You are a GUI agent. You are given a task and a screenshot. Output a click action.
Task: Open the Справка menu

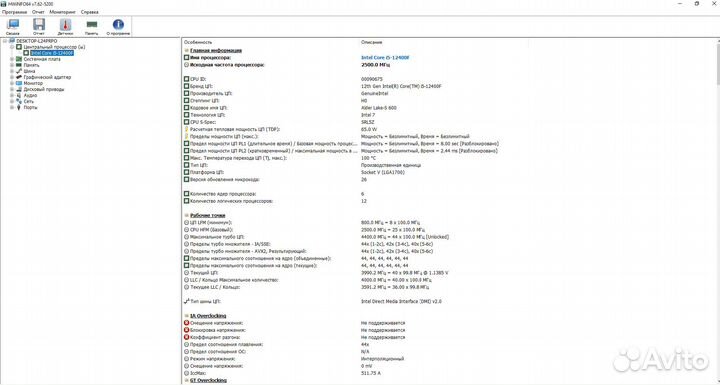click(x=90, y=12)
